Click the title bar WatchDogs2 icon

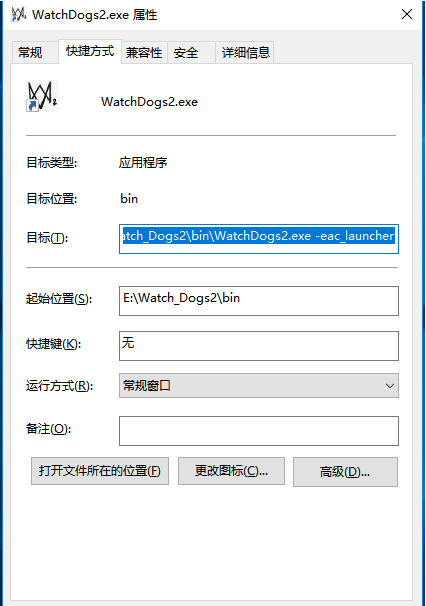[18, 15]
